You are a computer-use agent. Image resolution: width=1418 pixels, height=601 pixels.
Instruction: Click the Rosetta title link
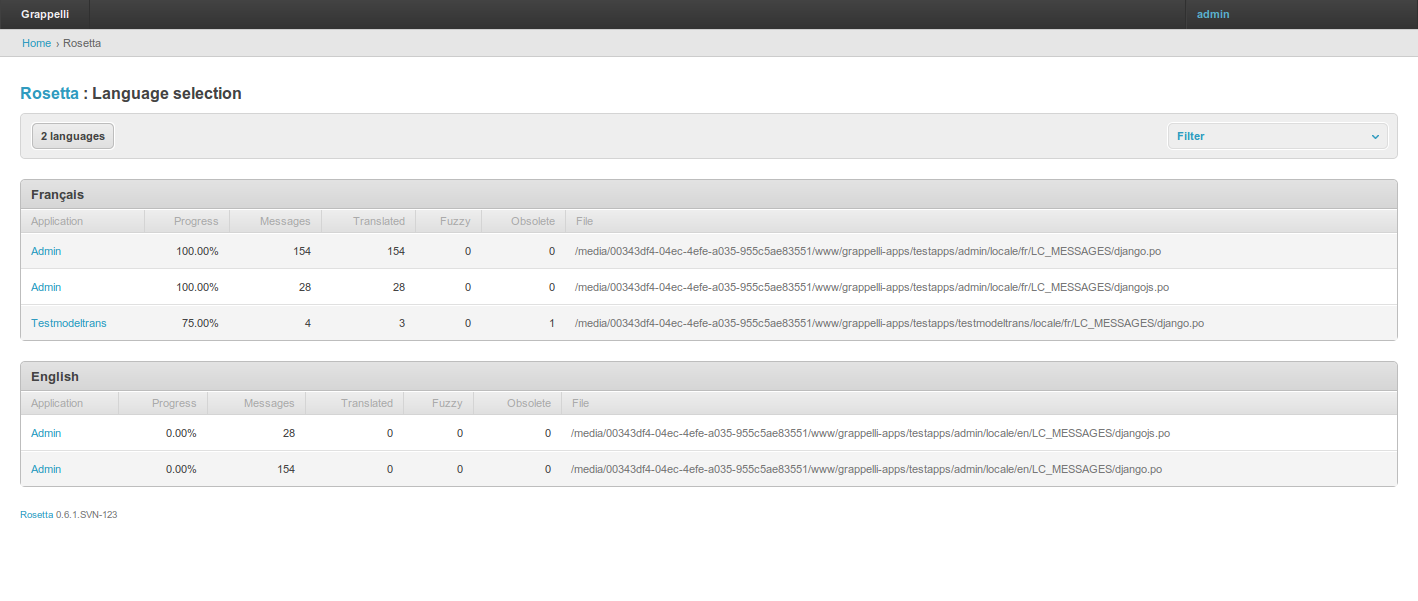point(49,93)
